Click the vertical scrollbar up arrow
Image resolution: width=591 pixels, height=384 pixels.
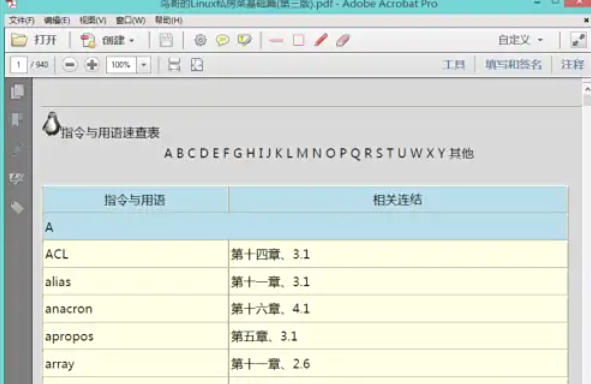click(x=587, y=89)
